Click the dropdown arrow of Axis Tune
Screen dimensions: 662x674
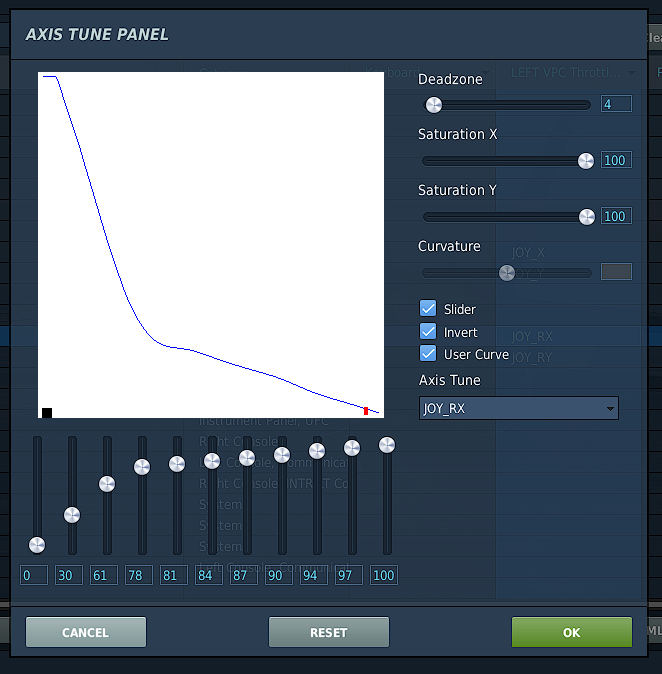(x=610, y=408)
